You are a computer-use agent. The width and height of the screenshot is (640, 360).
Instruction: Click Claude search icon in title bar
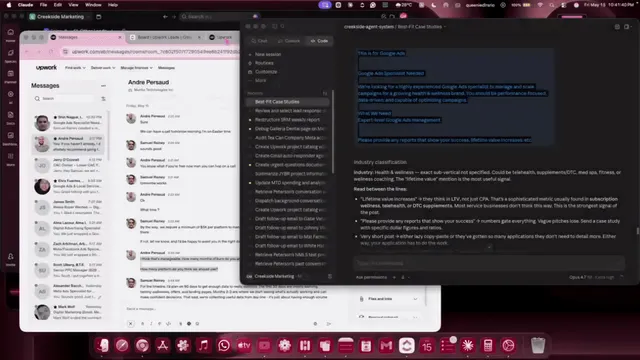coord(282,26)
